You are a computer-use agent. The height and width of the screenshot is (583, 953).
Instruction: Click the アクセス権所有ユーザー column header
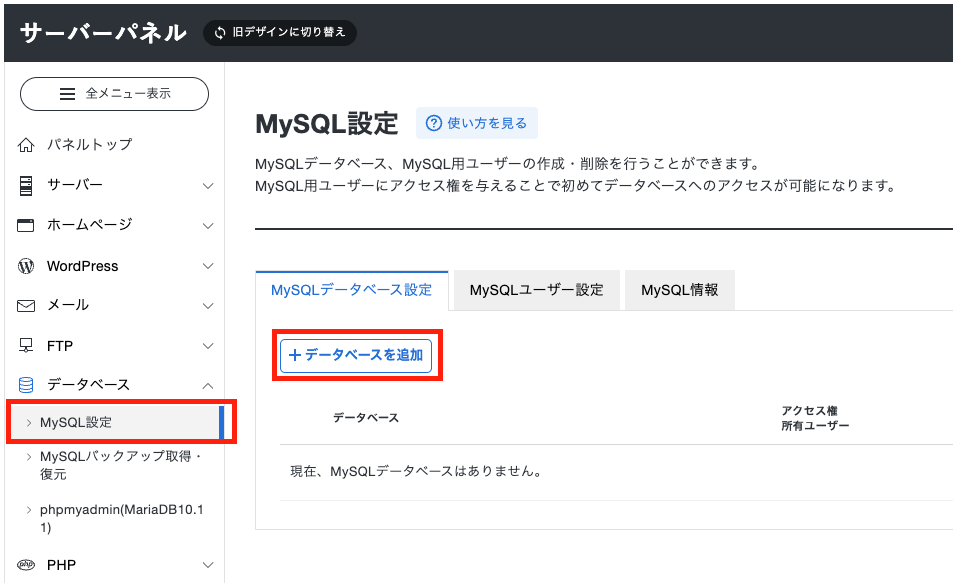(x=815, y=418)
